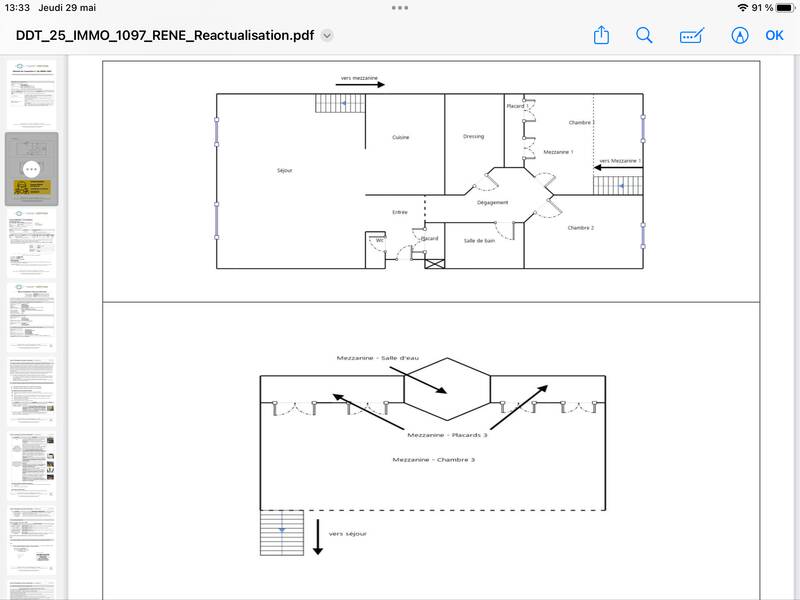Click the 'vers séjour' text
800x600 pixels.
point(347,534)
